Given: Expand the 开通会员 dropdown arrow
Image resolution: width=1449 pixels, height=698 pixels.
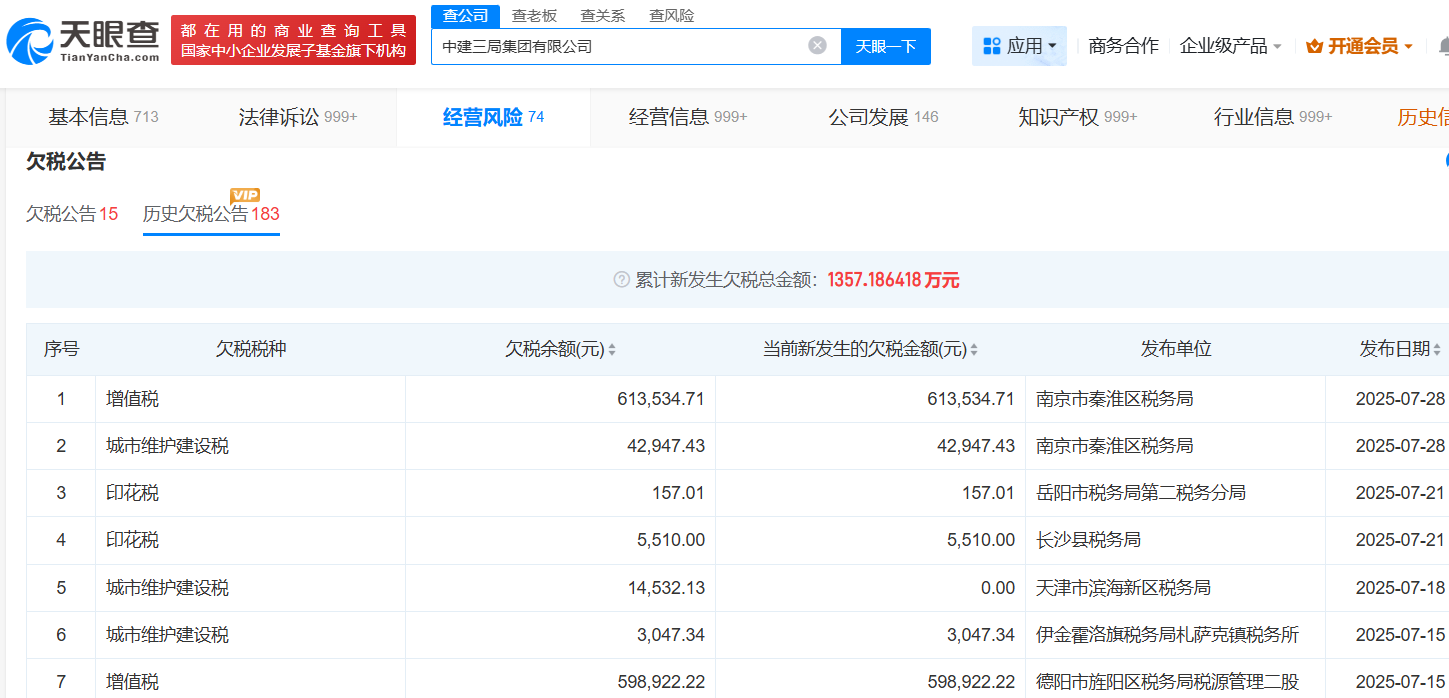Looking at the screenshot, I should tap(1408, 47).
